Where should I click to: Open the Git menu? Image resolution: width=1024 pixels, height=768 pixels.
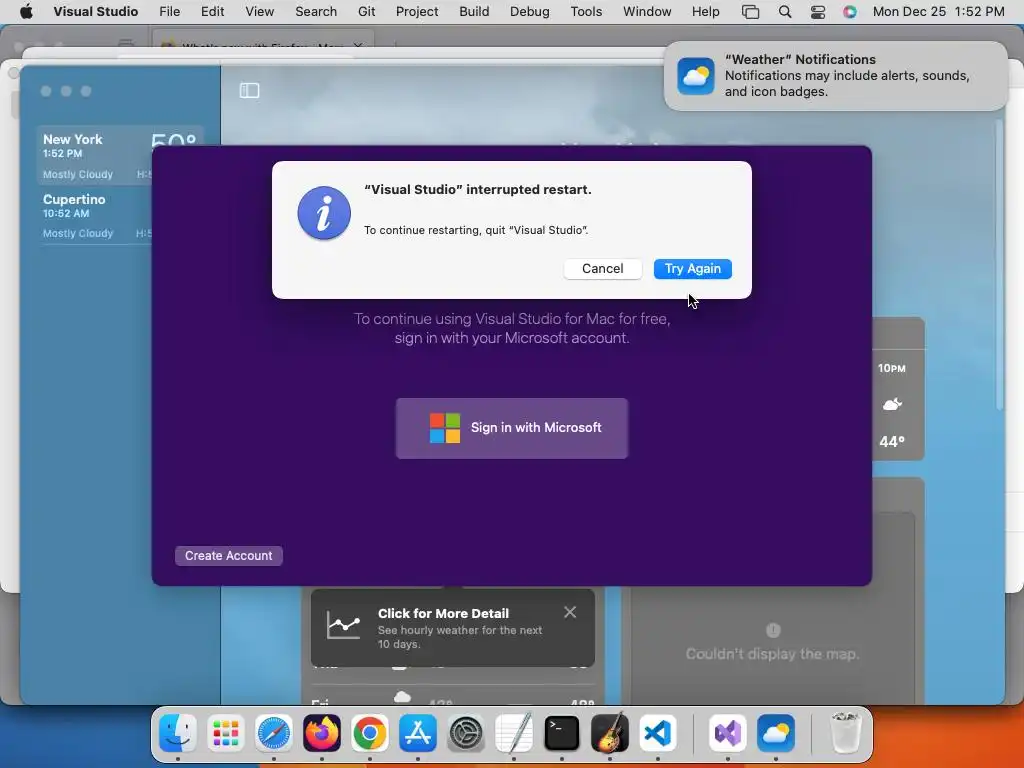click(366, 12)
